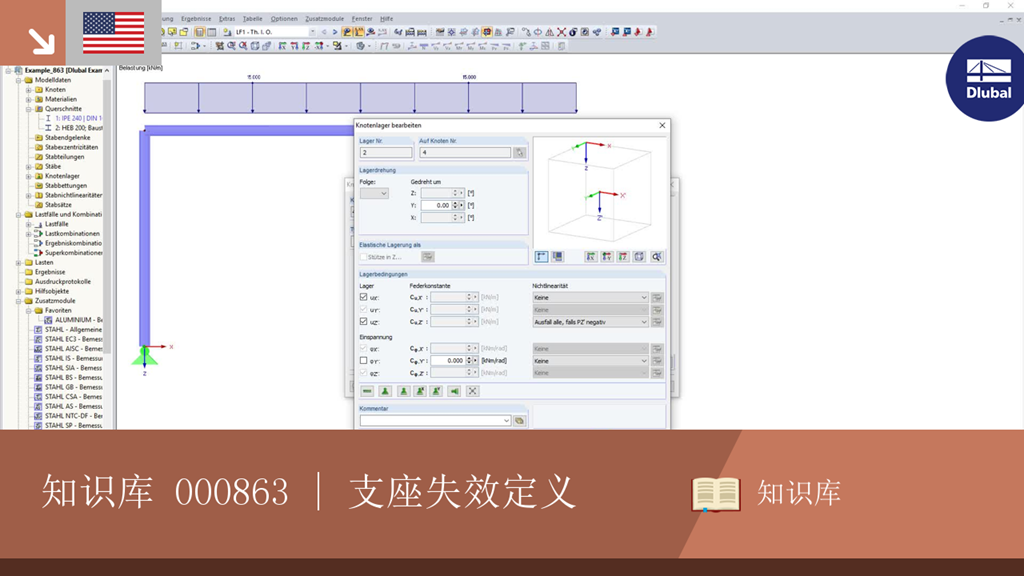Open the Folge sequence dropdown
Screen dimensions: 1024x576
(x=374, y=193)
